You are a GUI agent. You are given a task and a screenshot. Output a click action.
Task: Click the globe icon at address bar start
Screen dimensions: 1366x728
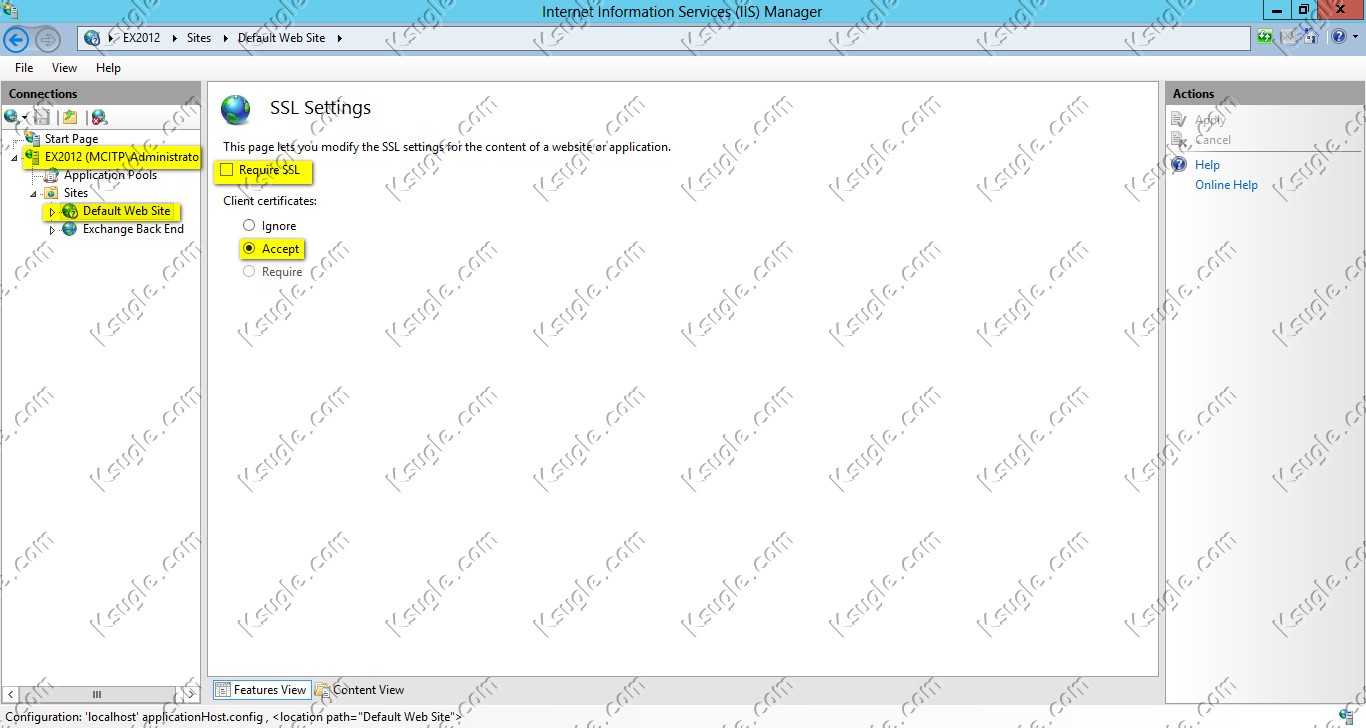[92, 38]
